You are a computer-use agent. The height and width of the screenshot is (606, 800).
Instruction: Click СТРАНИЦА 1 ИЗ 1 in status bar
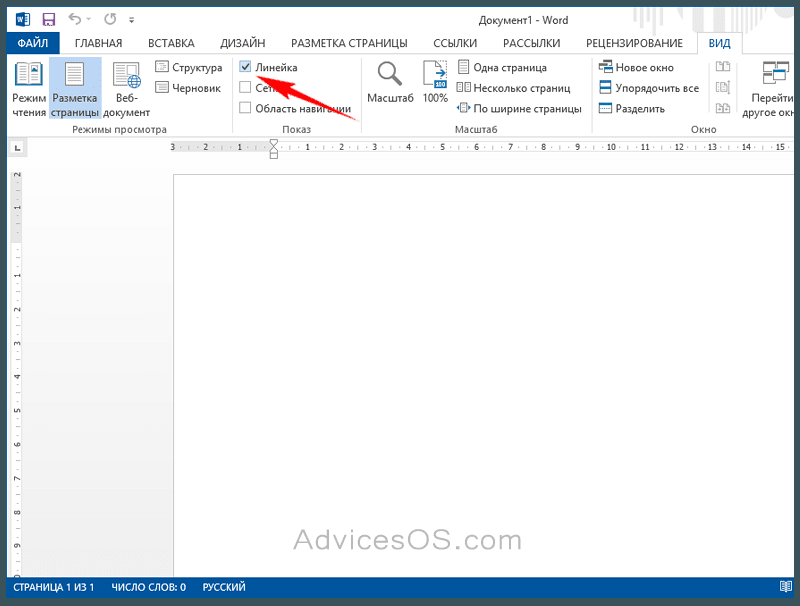[x=54, y=587]
